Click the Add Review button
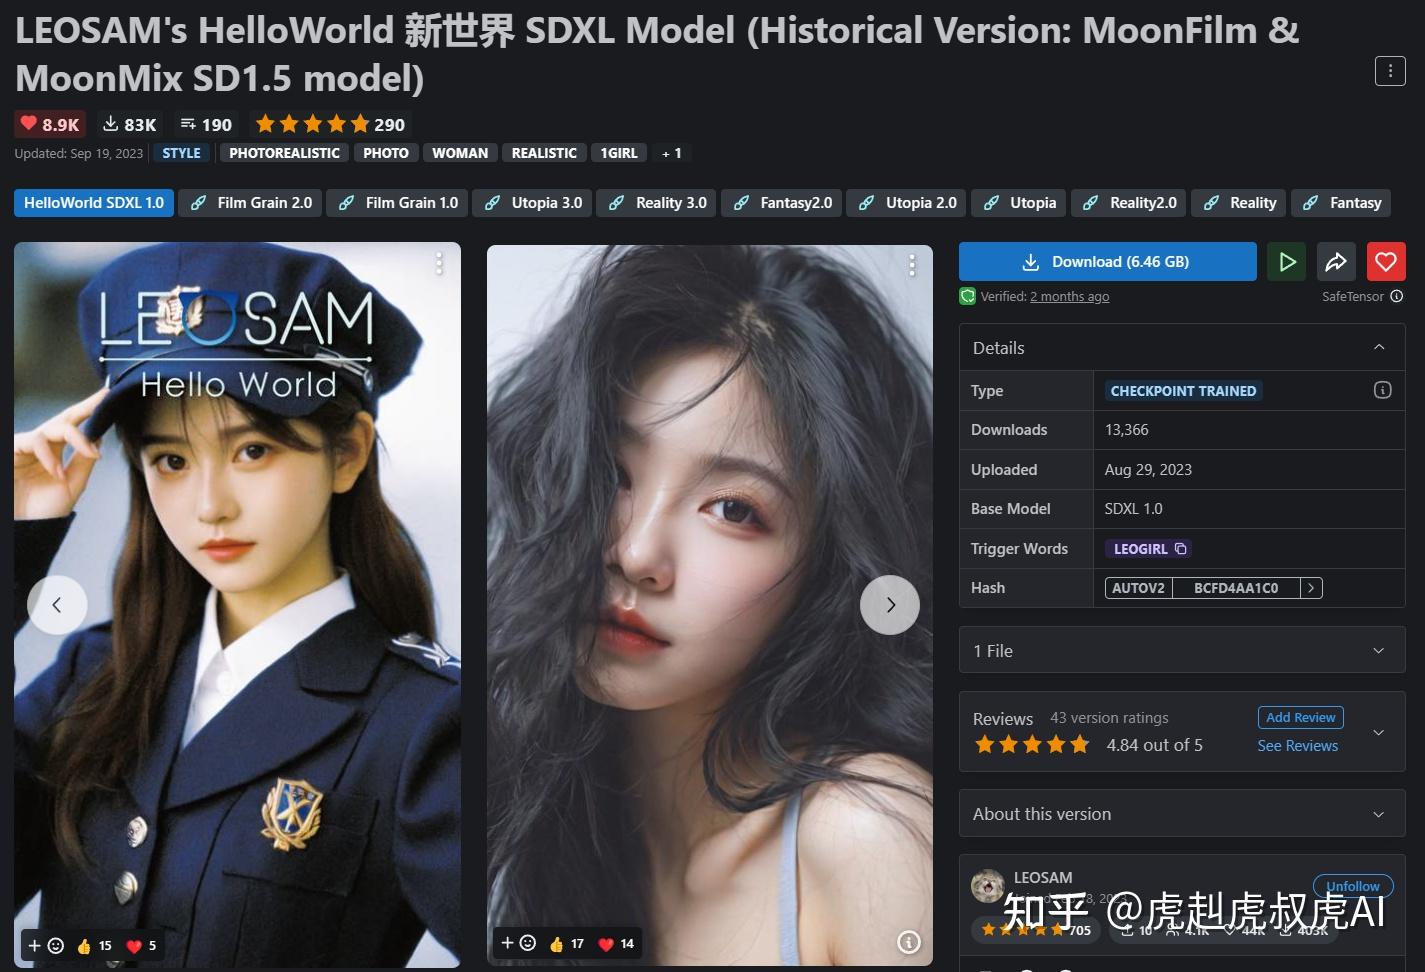 point(1300,717)
